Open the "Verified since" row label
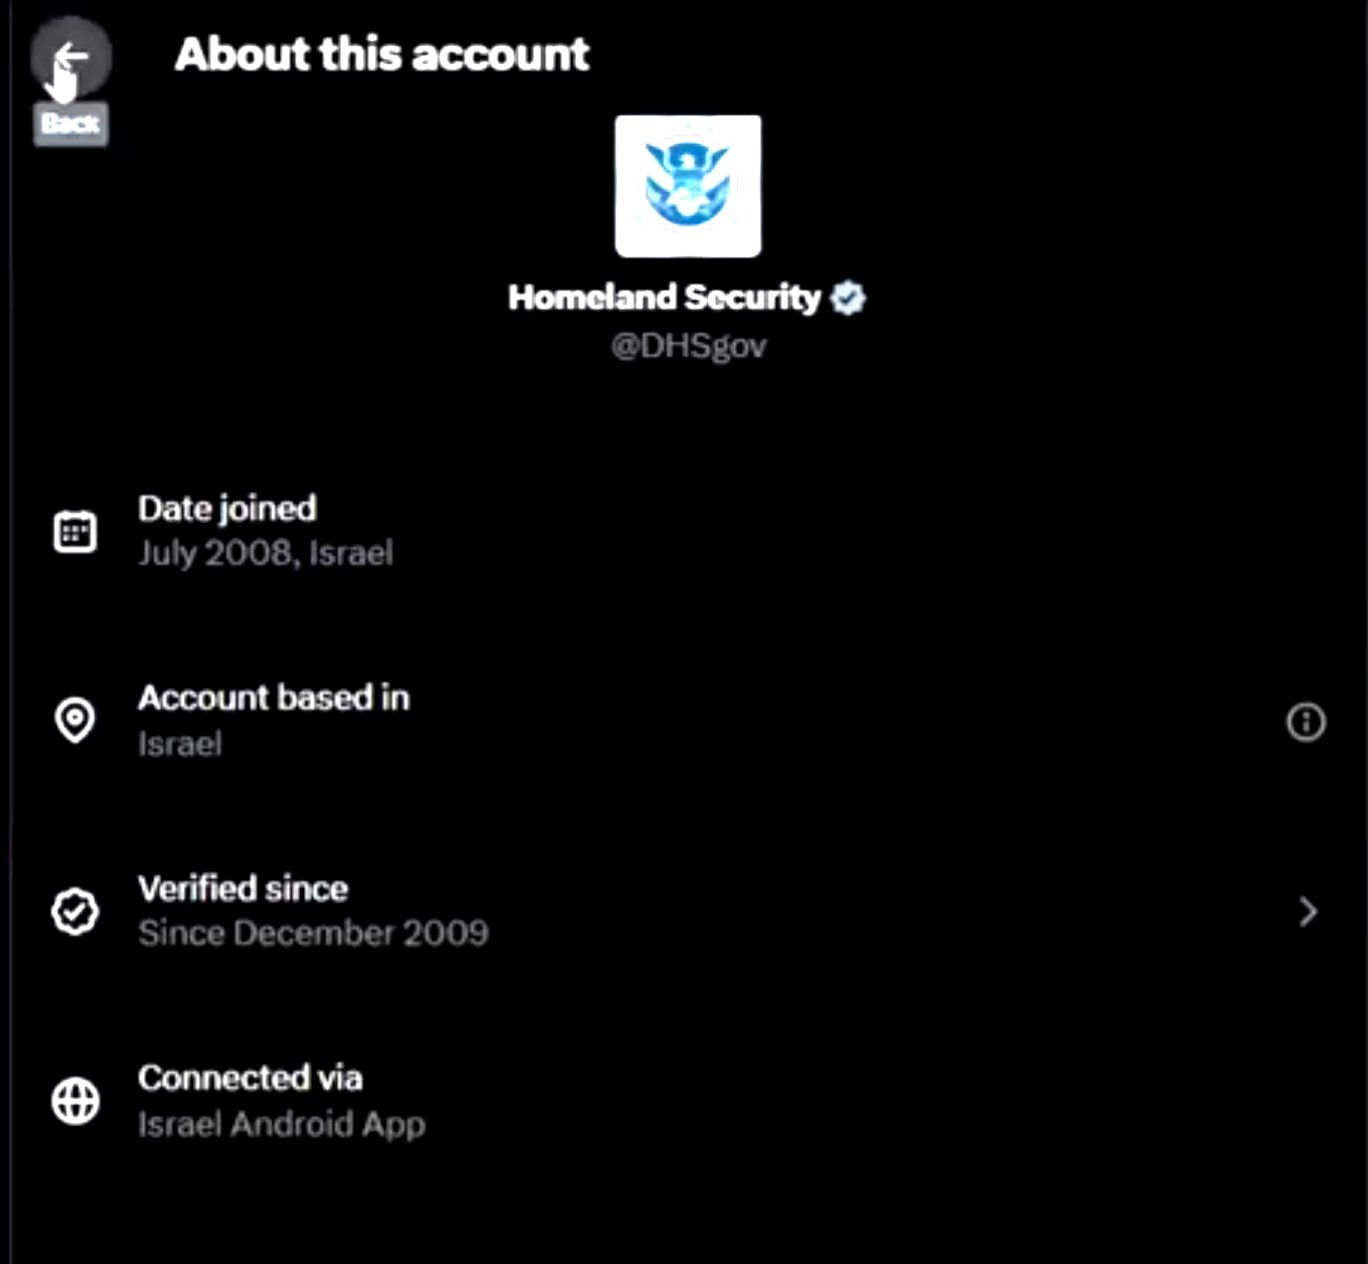 click(x=243, y=888)
